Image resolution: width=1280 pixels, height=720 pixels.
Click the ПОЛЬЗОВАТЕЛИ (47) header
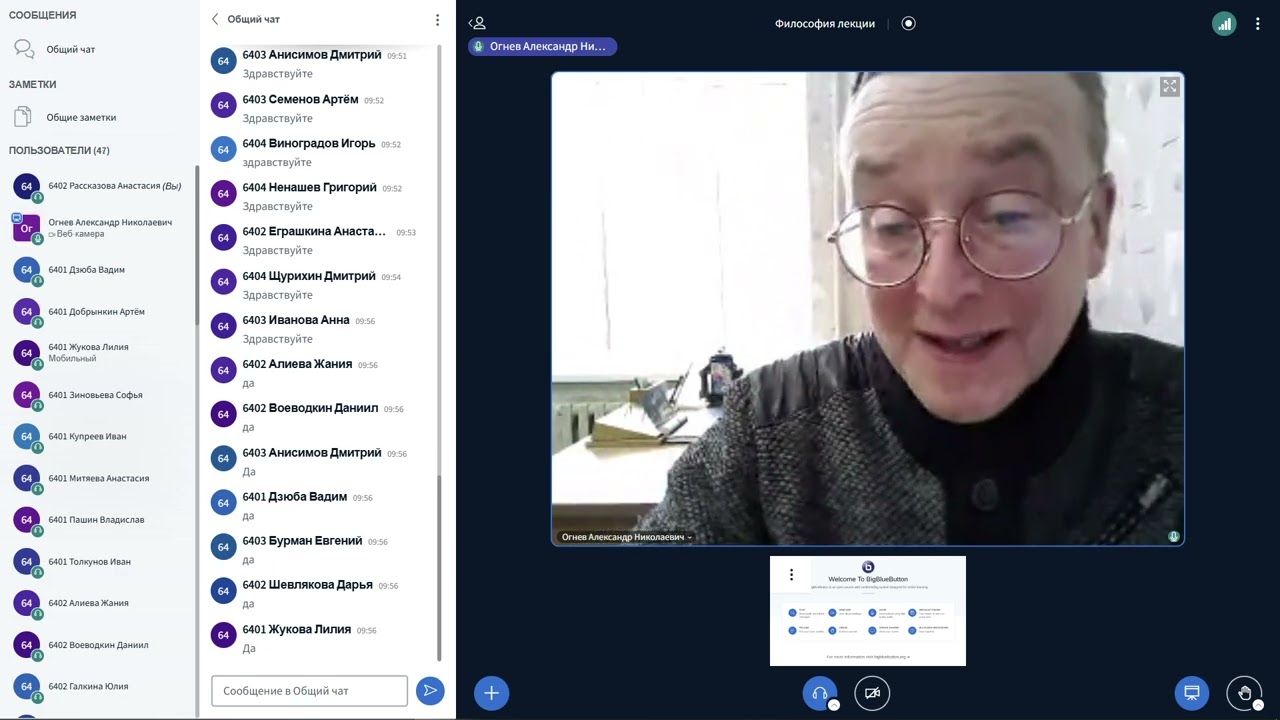60,151
